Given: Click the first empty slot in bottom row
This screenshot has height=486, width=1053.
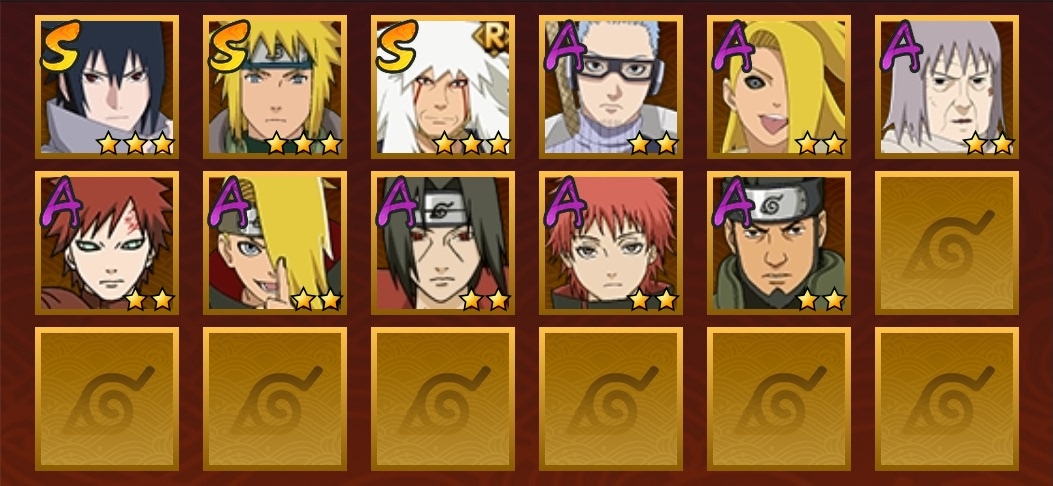Looking at the screenshot, I should click(107, 399).
